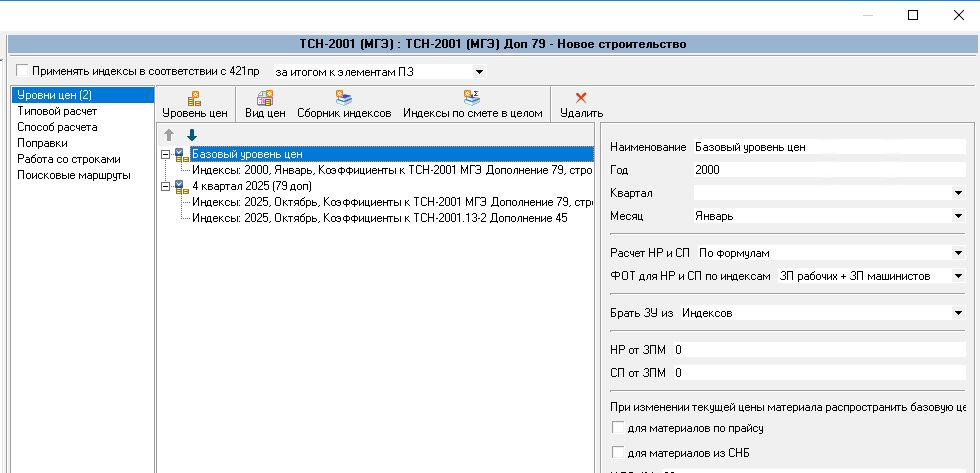This screenshot has width=980, height=473.
Task: Open ФОТ для НР и СП dropdown
Action: pos(959,276)
